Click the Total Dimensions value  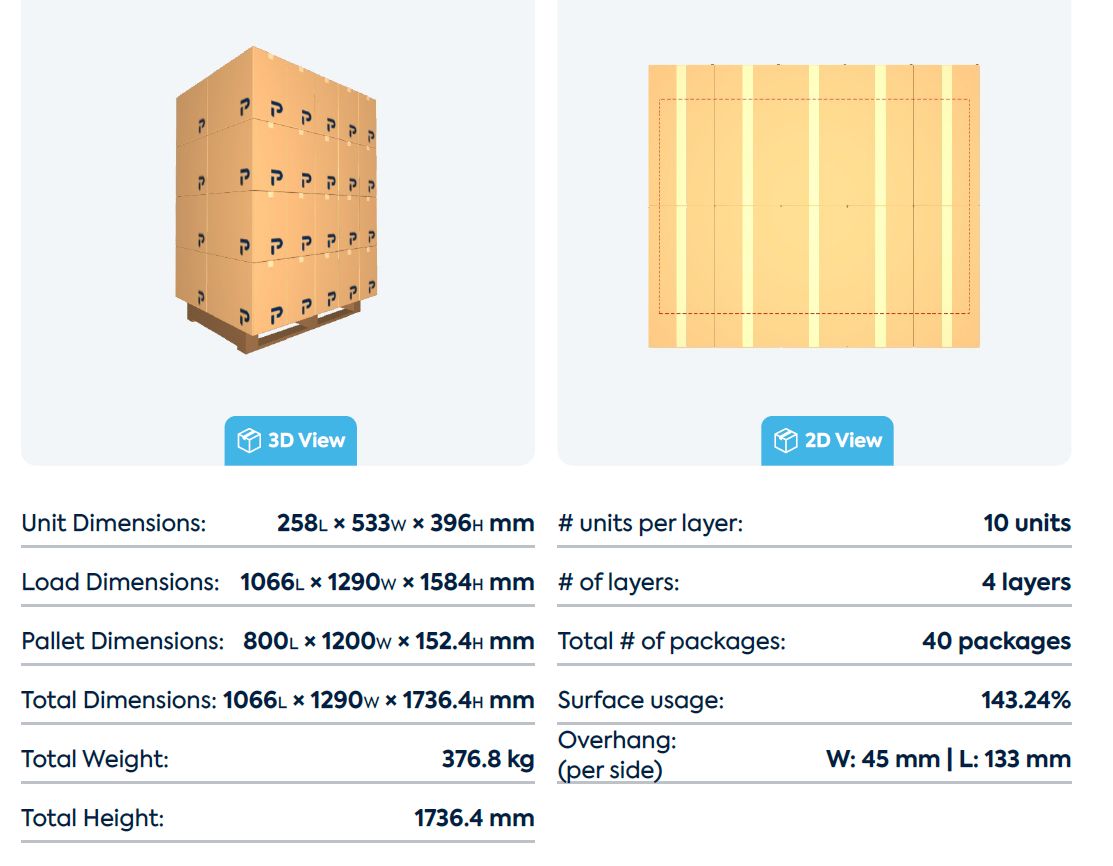click(x=378, y=700)
